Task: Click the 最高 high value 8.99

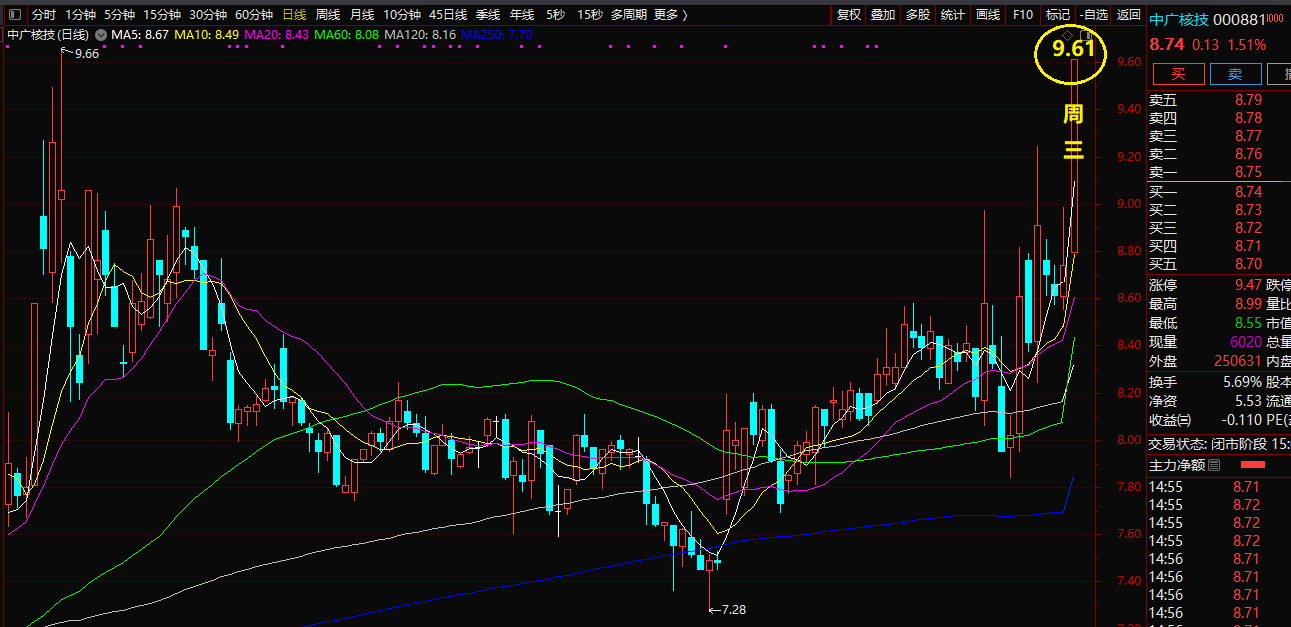Action: (x=1248, y=304)
